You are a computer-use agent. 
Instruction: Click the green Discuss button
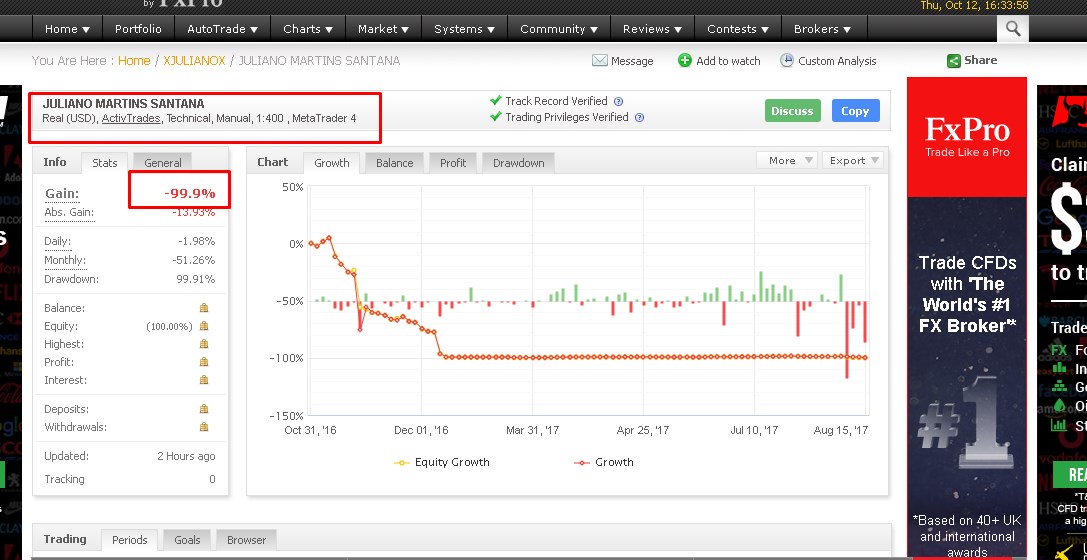(792, 111)
